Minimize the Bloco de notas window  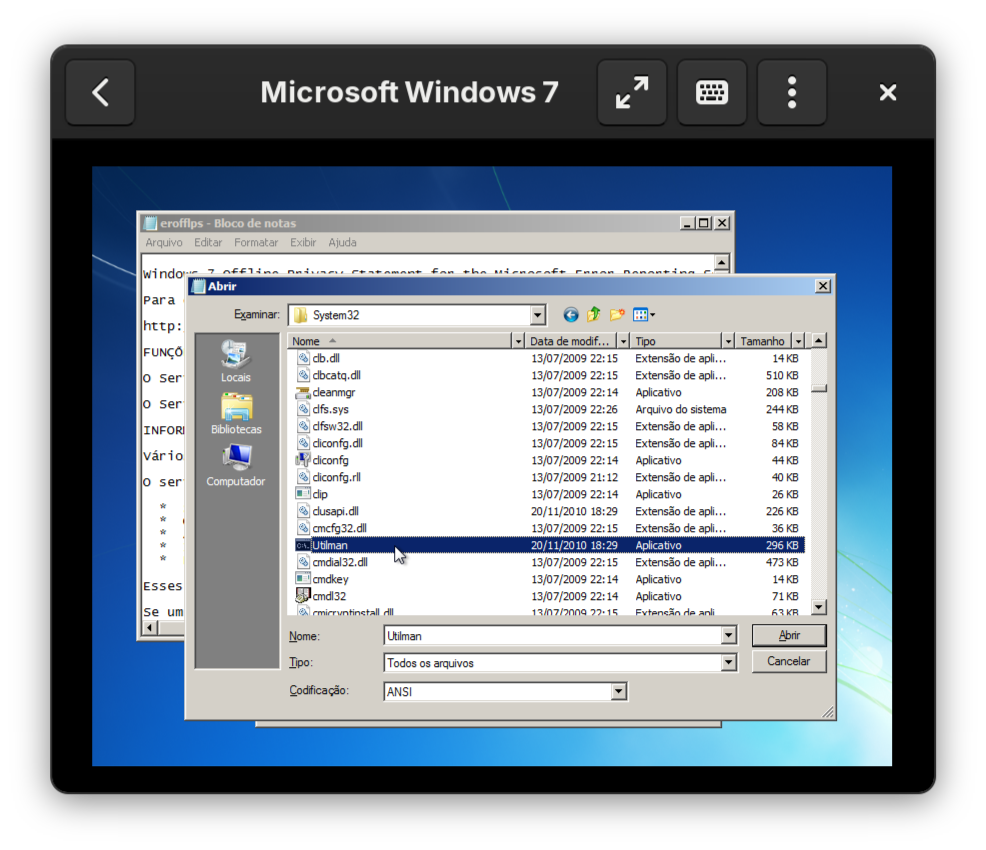pos(687,223)
